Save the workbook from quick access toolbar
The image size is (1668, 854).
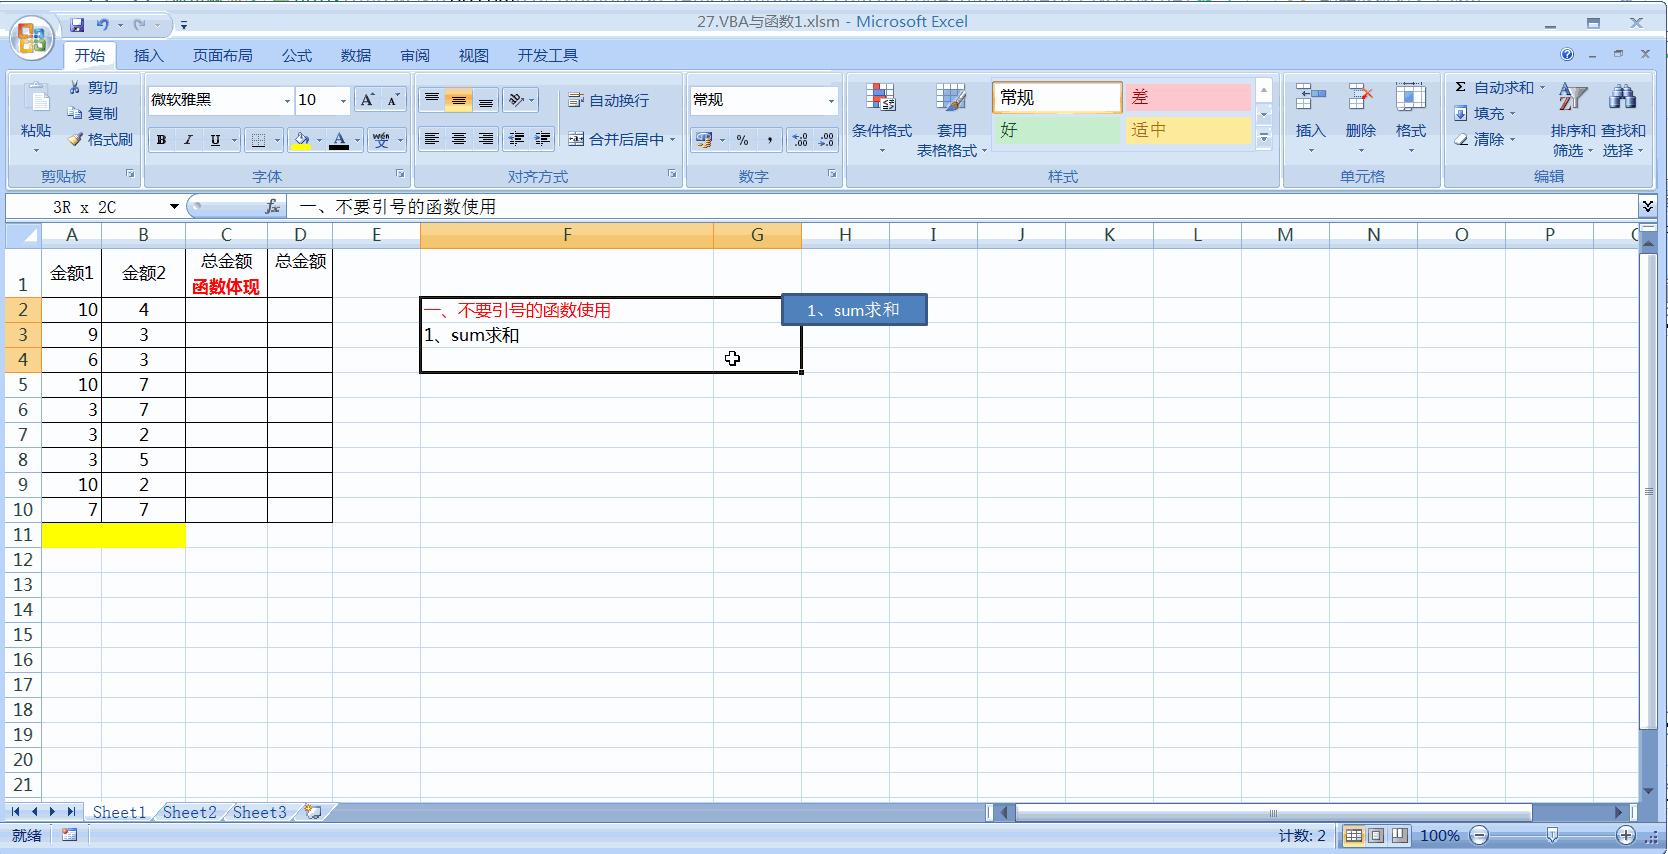click(77, 24)
